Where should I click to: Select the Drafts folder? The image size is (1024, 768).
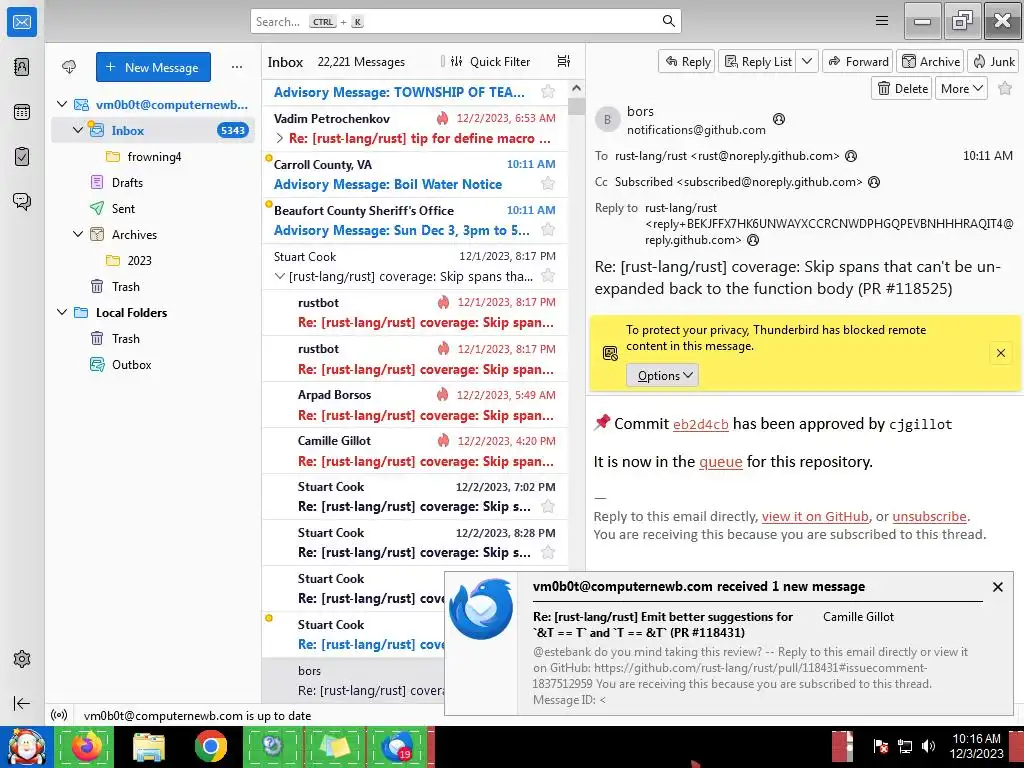point(127,182)
